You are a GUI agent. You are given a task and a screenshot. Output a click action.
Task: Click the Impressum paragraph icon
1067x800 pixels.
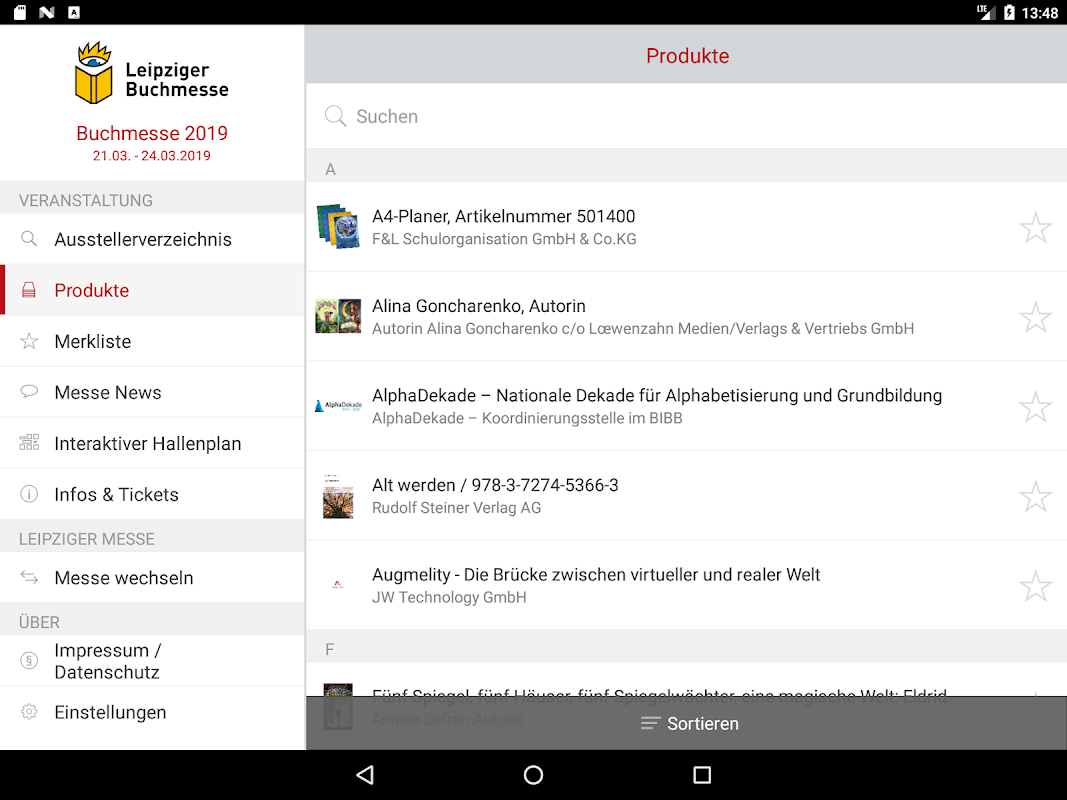pyautogui.click(x=29, y=661)
